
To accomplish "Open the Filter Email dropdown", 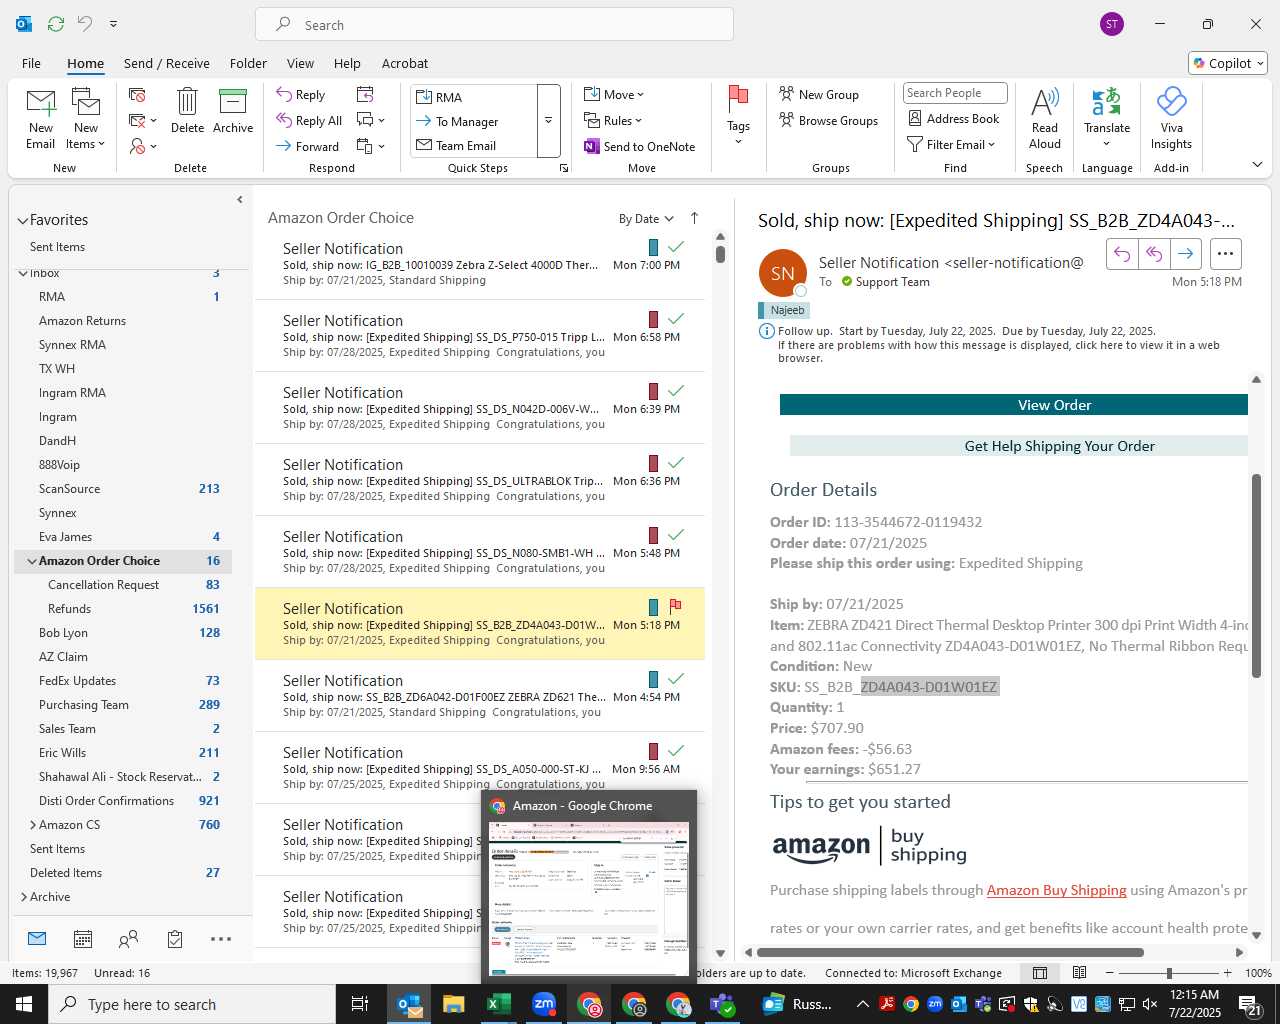I will [x=951, y=145].
